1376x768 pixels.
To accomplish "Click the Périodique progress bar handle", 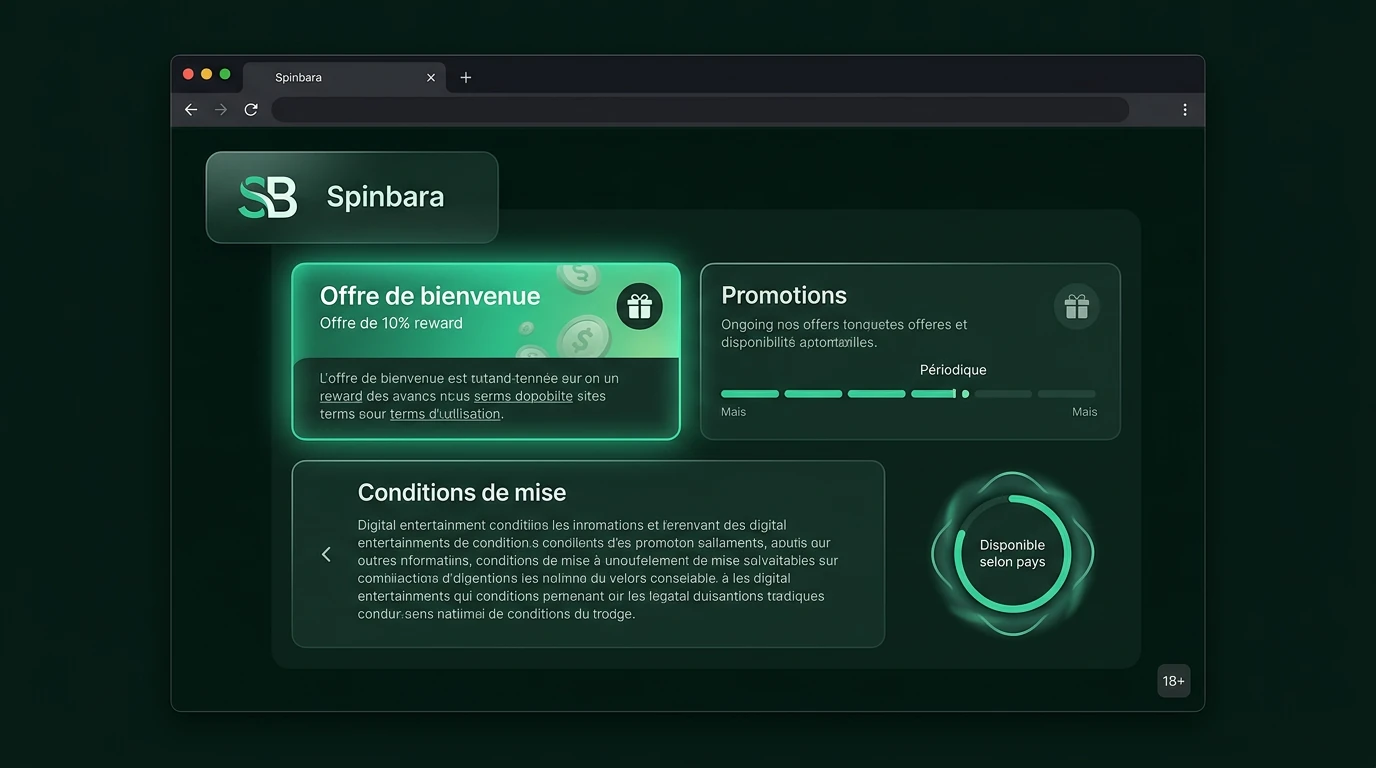I will click(x=965, y=394).
